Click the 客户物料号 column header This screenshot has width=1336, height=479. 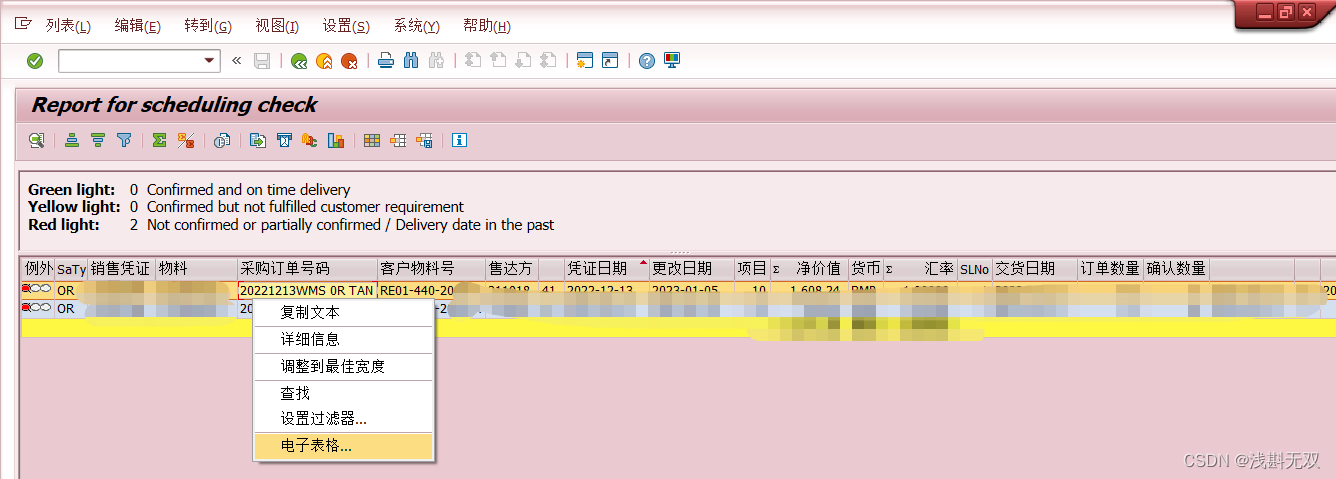point(431,269)
